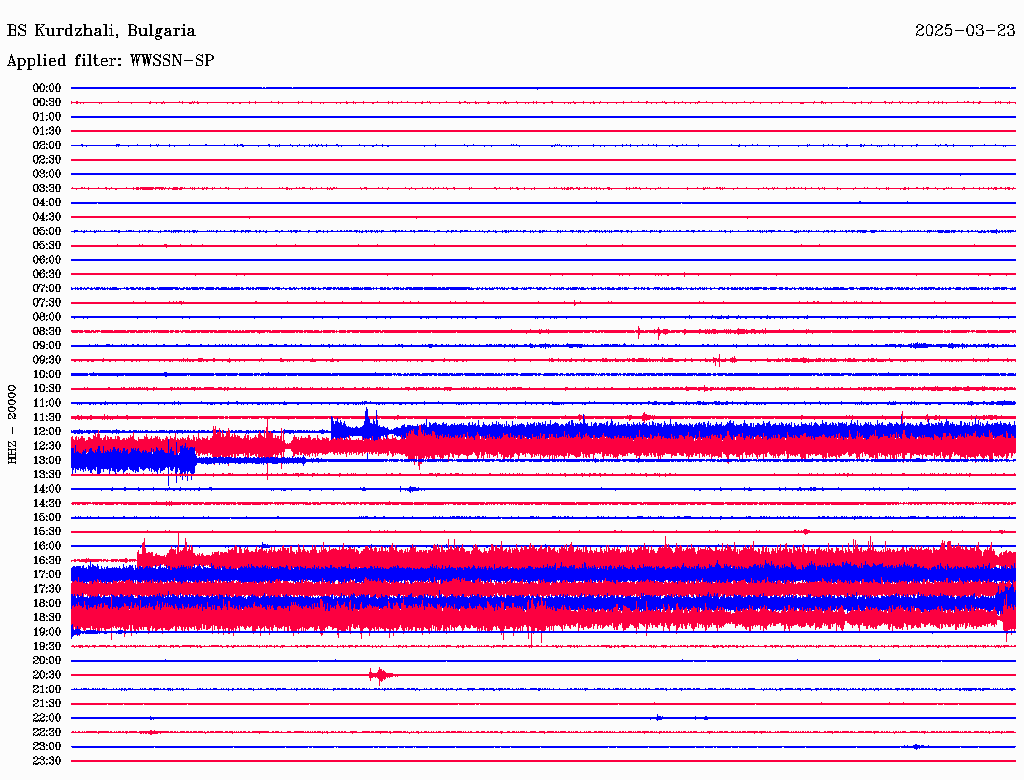Select the 02:00 time label
The image size is (1024, 780).
pos(47,146)
